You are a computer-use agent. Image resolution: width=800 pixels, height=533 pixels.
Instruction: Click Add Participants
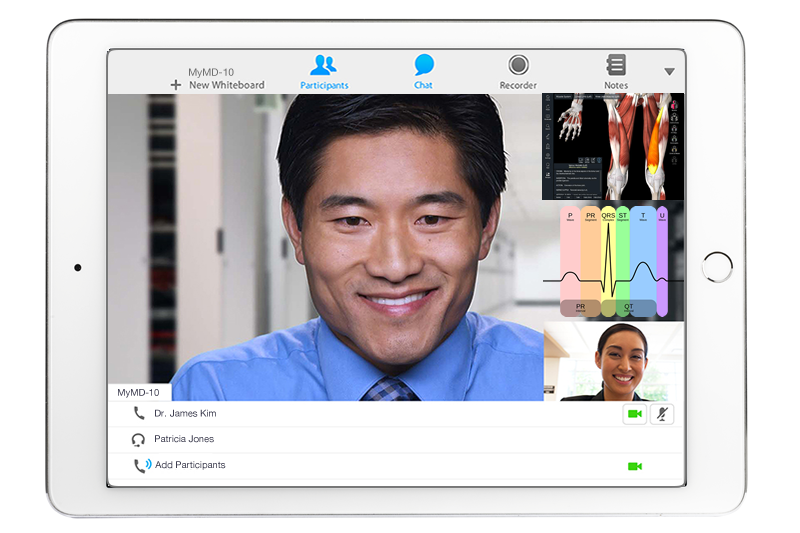[190, 465]
